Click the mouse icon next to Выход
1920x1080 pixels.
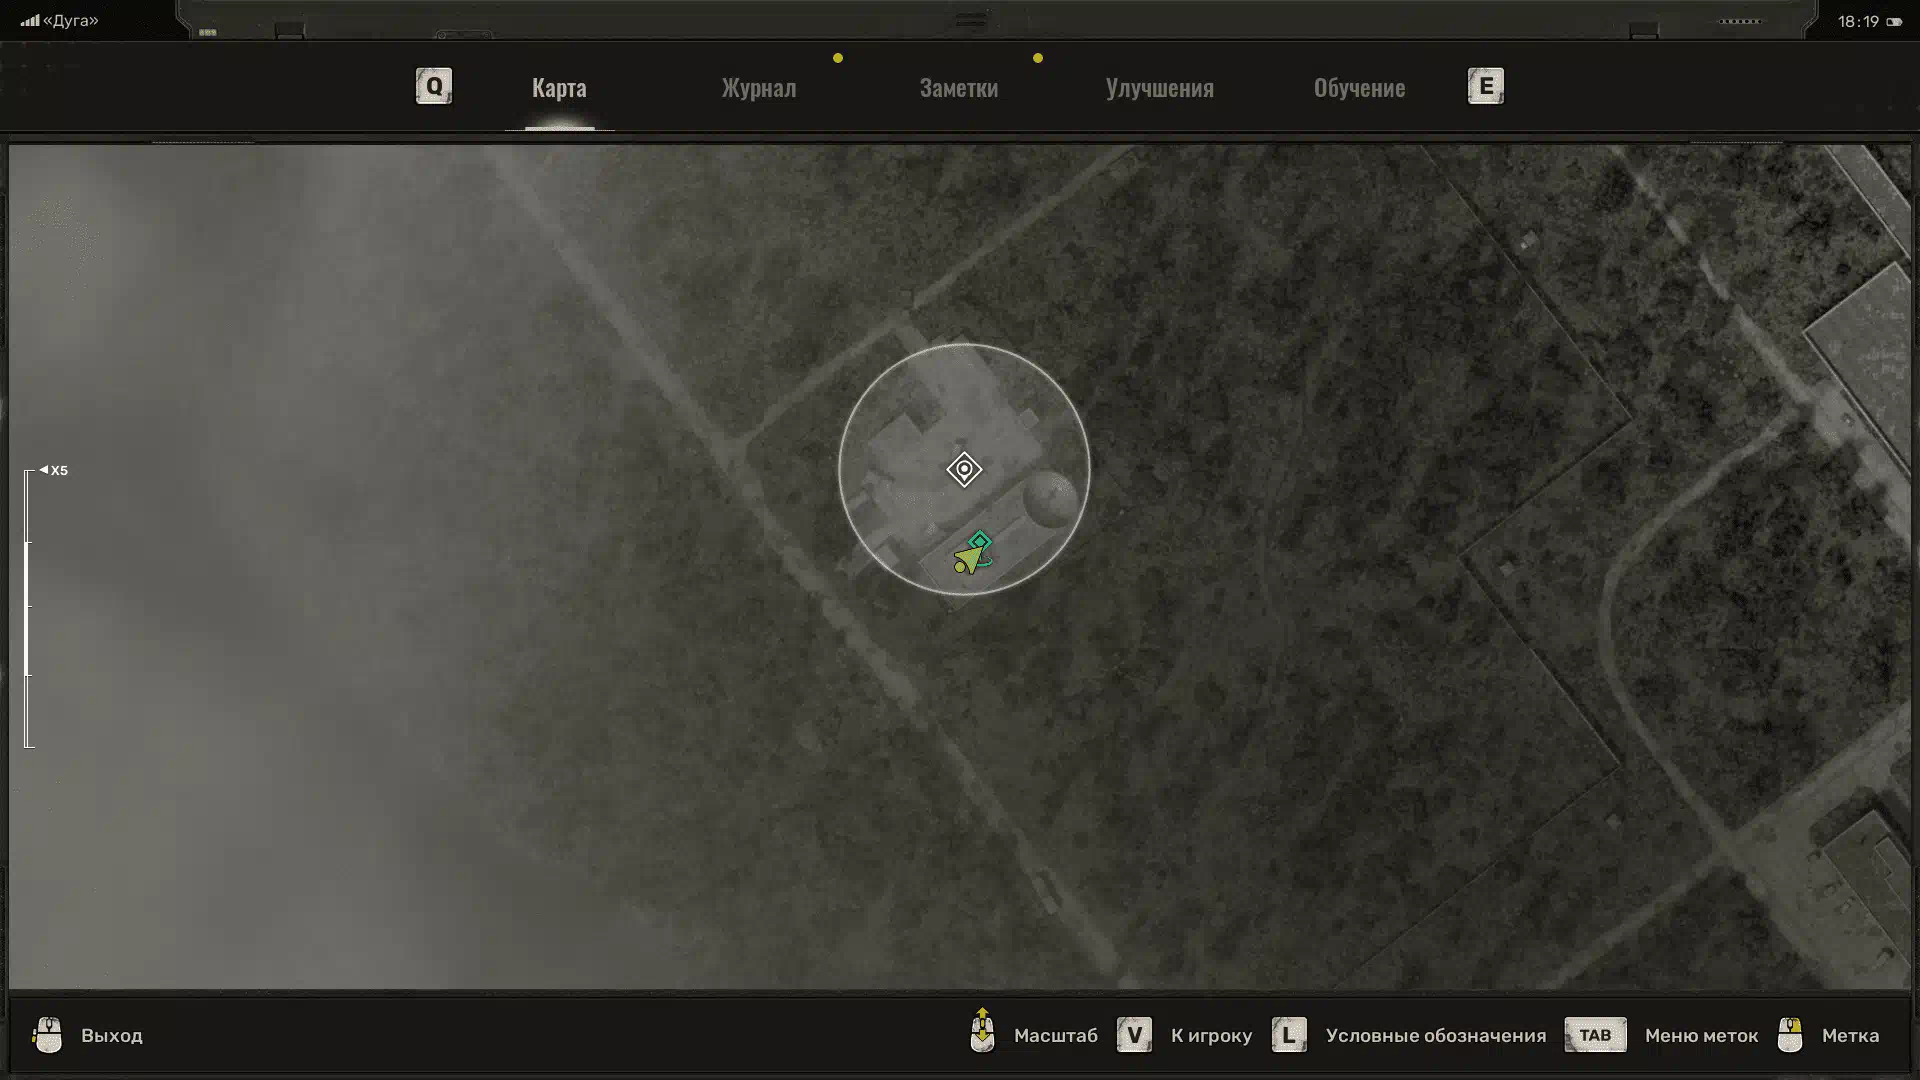48,1035
